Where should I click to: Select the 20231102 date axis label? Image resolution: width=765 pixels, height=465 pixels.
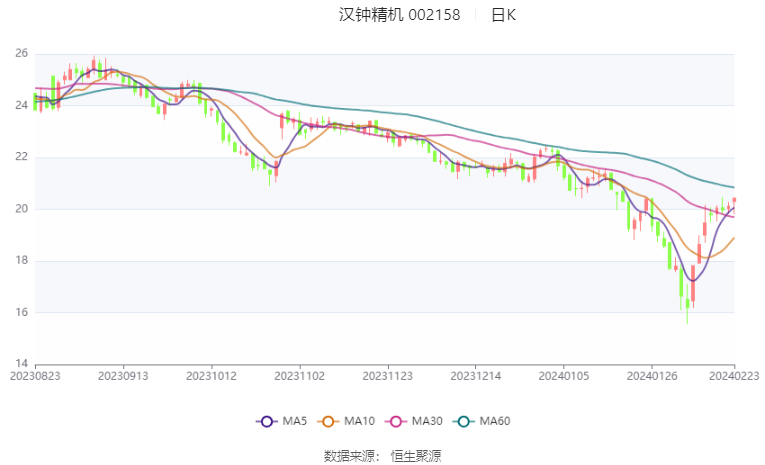pyautogui.click(x=300, y=376)
